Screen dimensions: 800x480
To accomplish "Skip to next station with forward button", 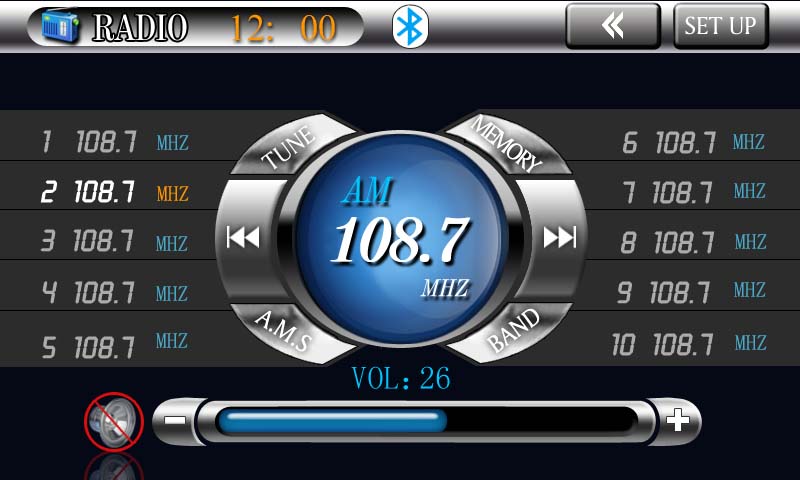I will pyautogui.click(x=559, y=237).
